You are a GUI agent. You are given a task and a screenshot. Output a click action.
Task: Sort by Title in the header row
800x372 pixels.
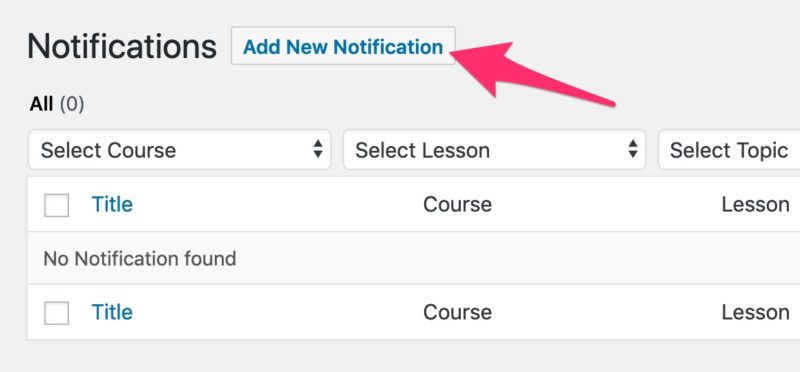(x=112, y=205)
